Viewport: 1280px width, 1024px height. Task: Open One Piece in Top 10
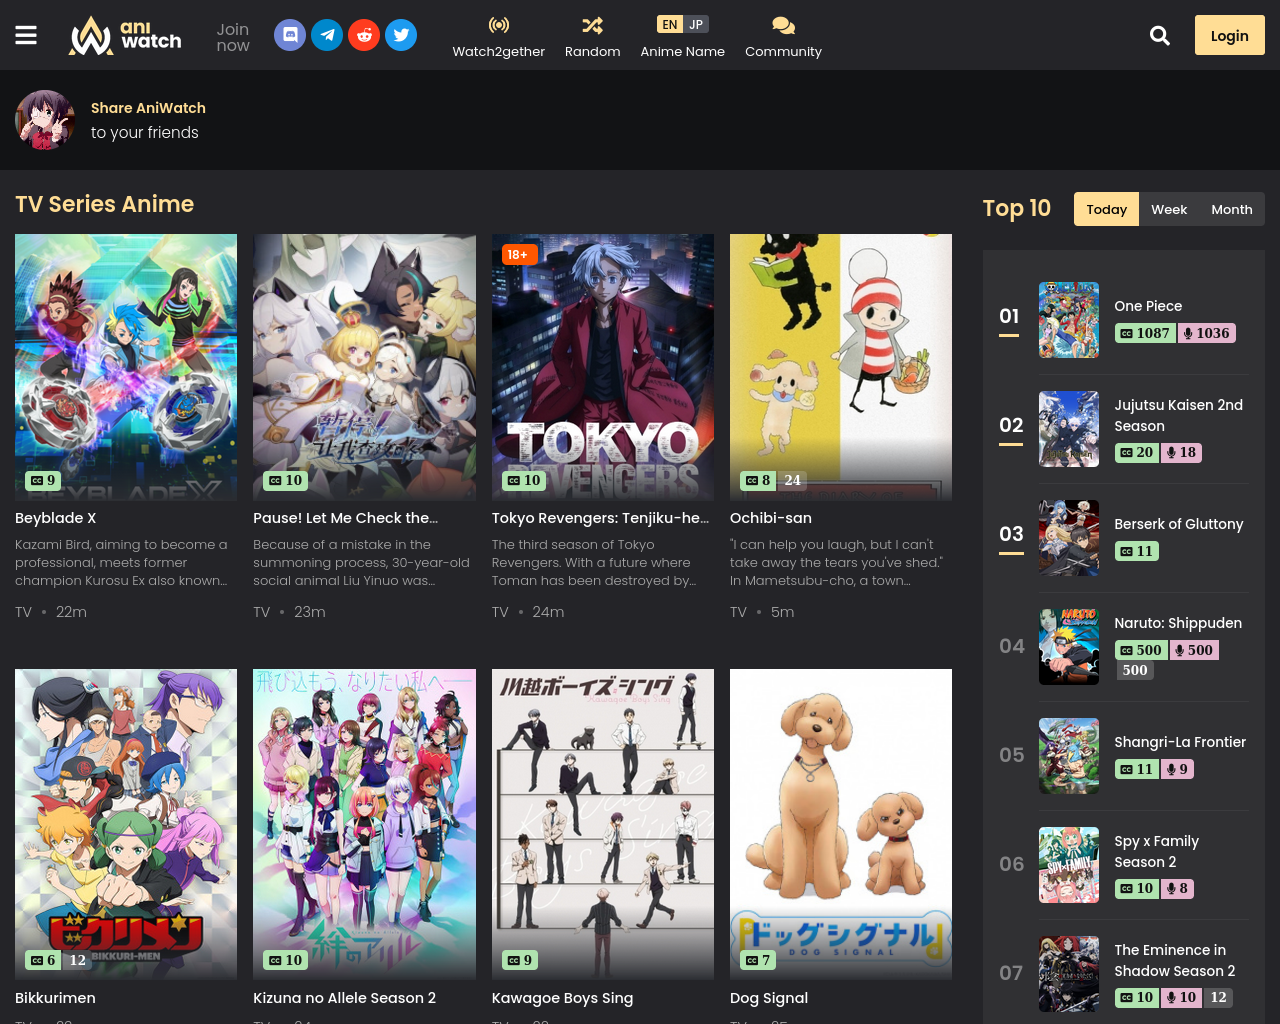tap(1148, 306)
